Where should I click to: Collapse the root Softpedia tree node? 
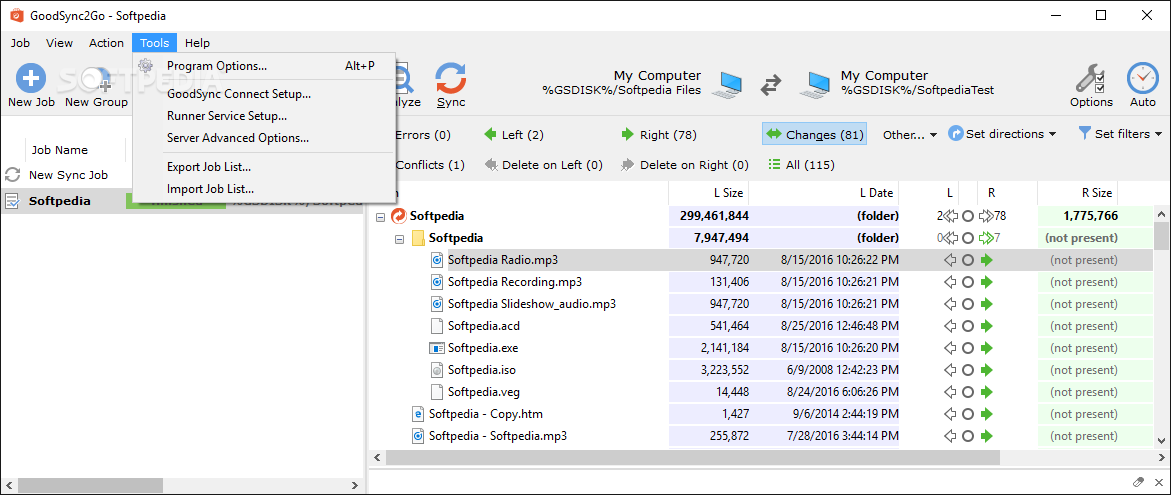coord(380,217)
